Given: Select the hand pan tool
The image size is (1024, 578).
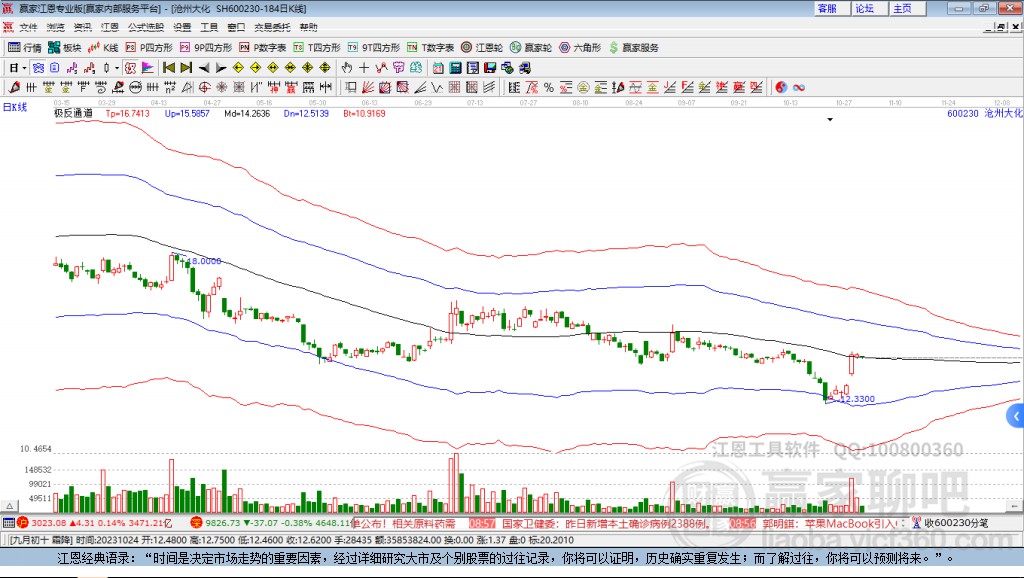Looking at the screenshot, I should click(347, 68).
